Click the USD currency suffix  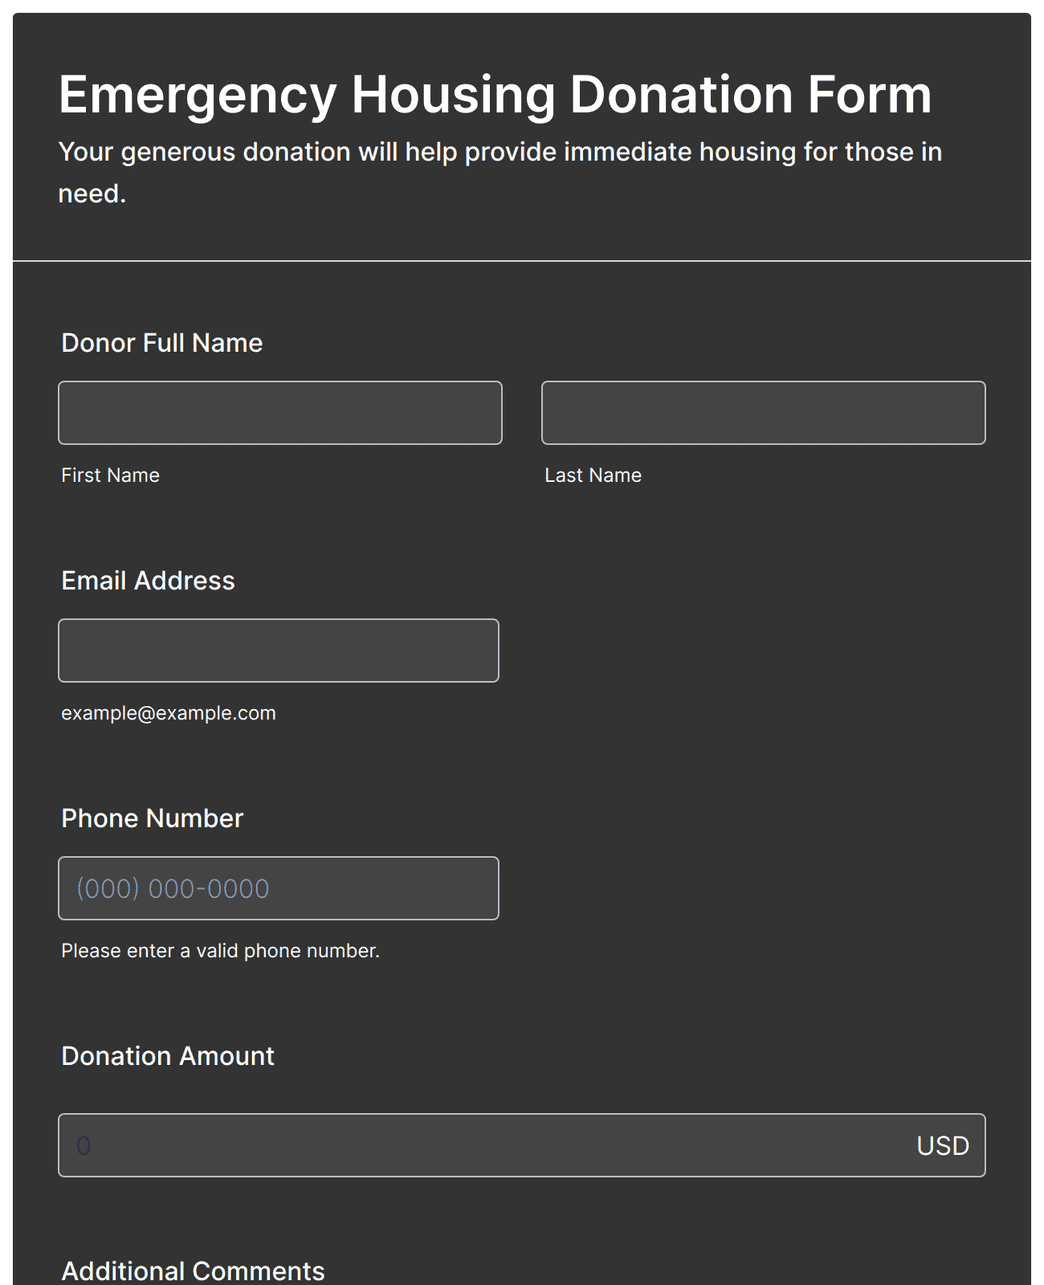click(942, 1146)
